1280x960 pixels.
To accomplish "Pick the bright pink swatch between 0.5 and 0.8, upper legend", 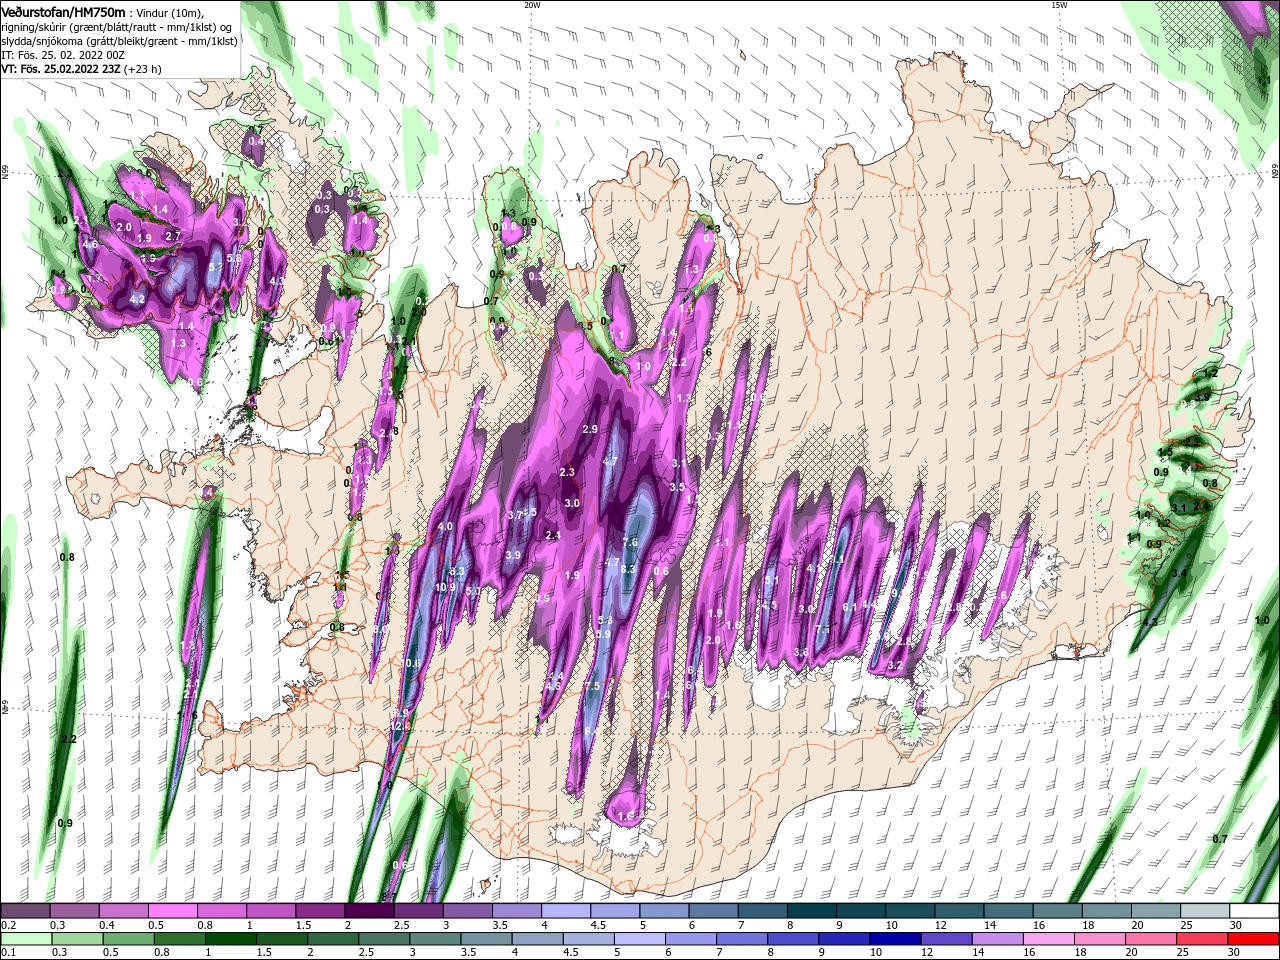I will point(173,911).
